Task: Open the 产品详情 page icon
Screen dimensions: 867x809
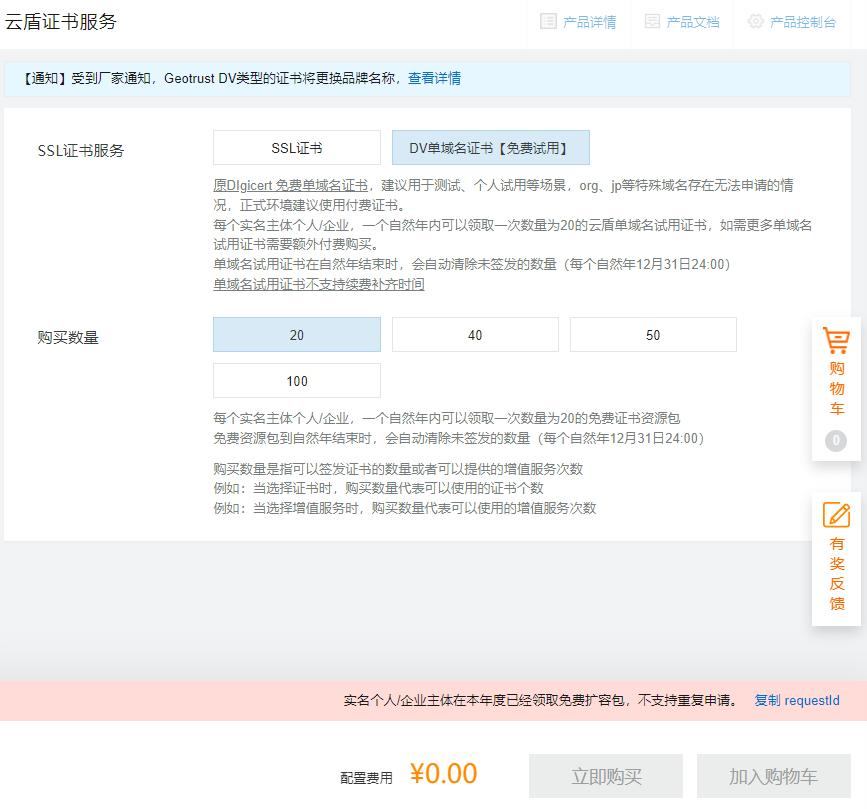Action: pos(580,22)
